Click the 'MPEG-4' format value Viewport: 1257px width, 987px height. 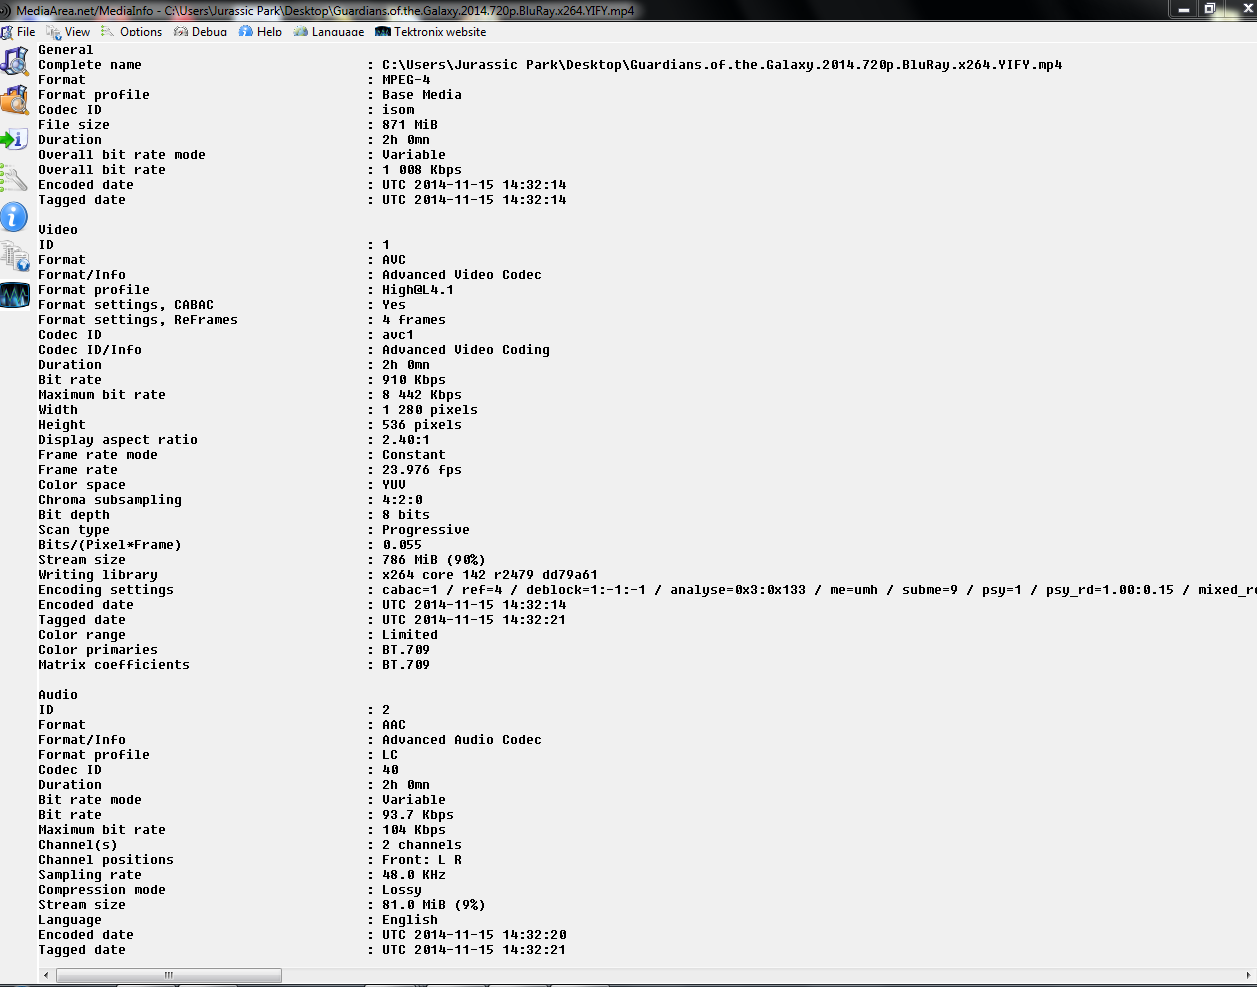click(x=406, y=80)
